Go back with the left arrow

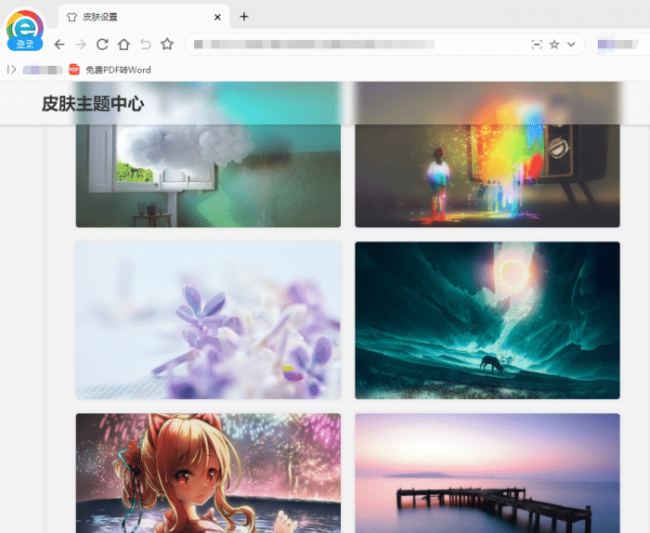tap(59, 44)
